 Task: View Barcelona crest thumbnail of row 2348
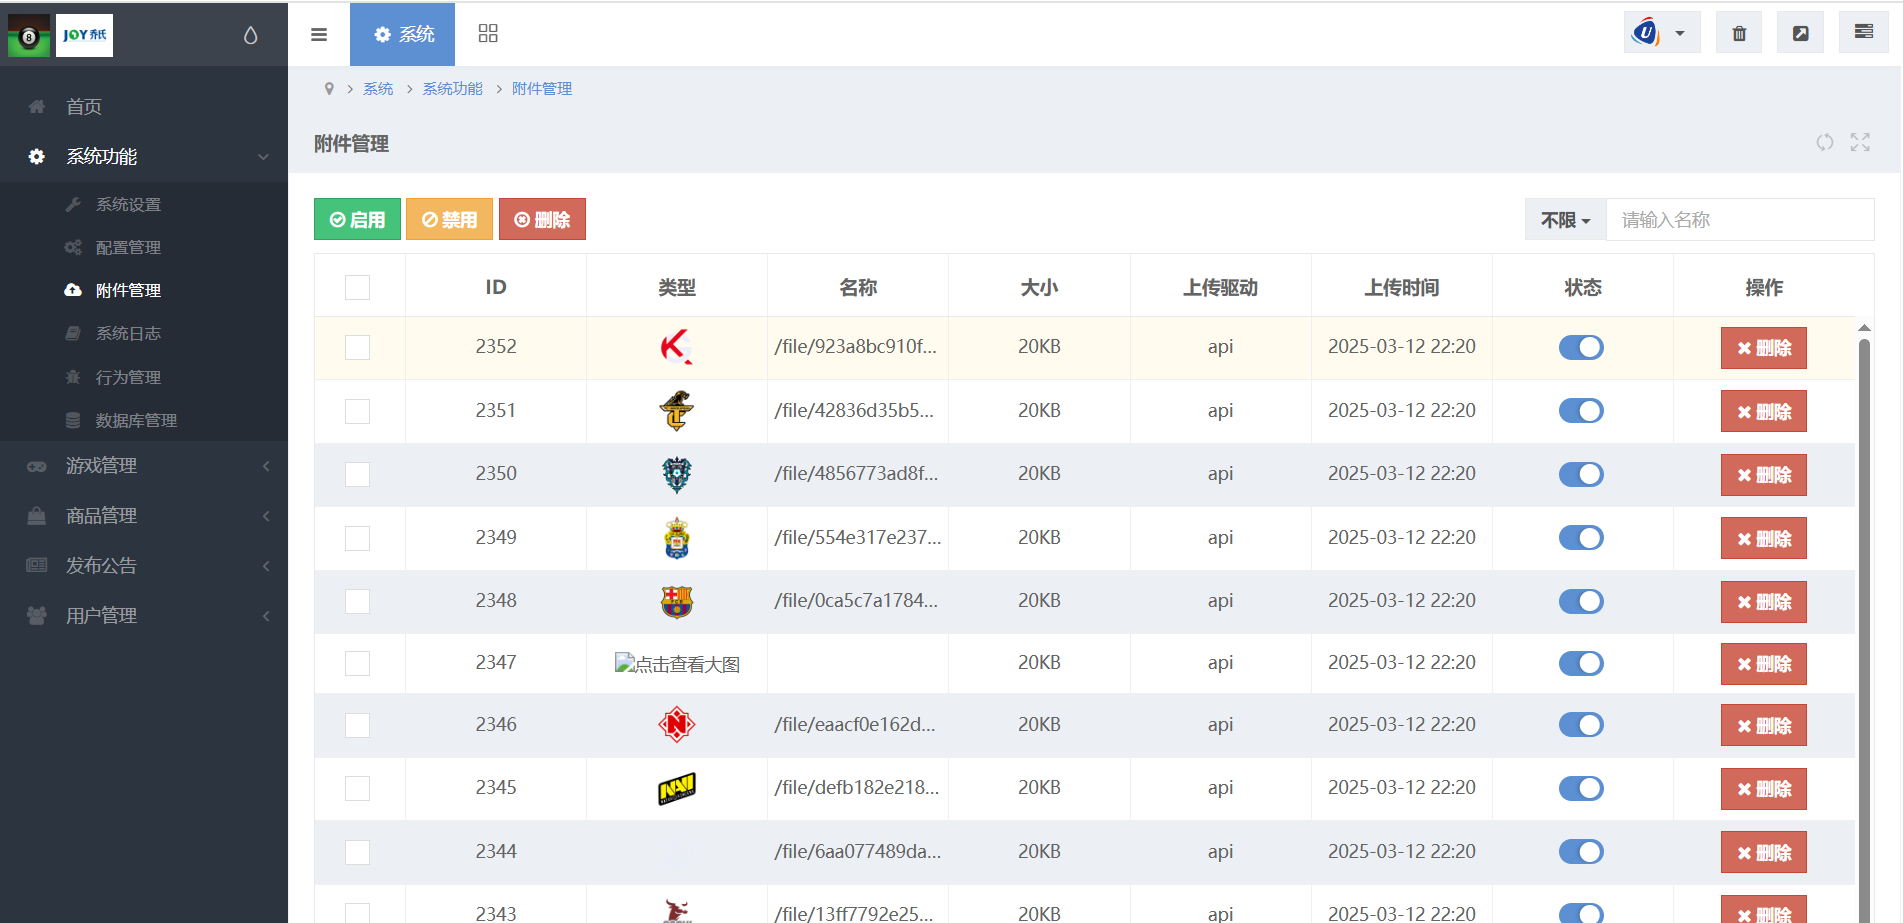(677, 601)
